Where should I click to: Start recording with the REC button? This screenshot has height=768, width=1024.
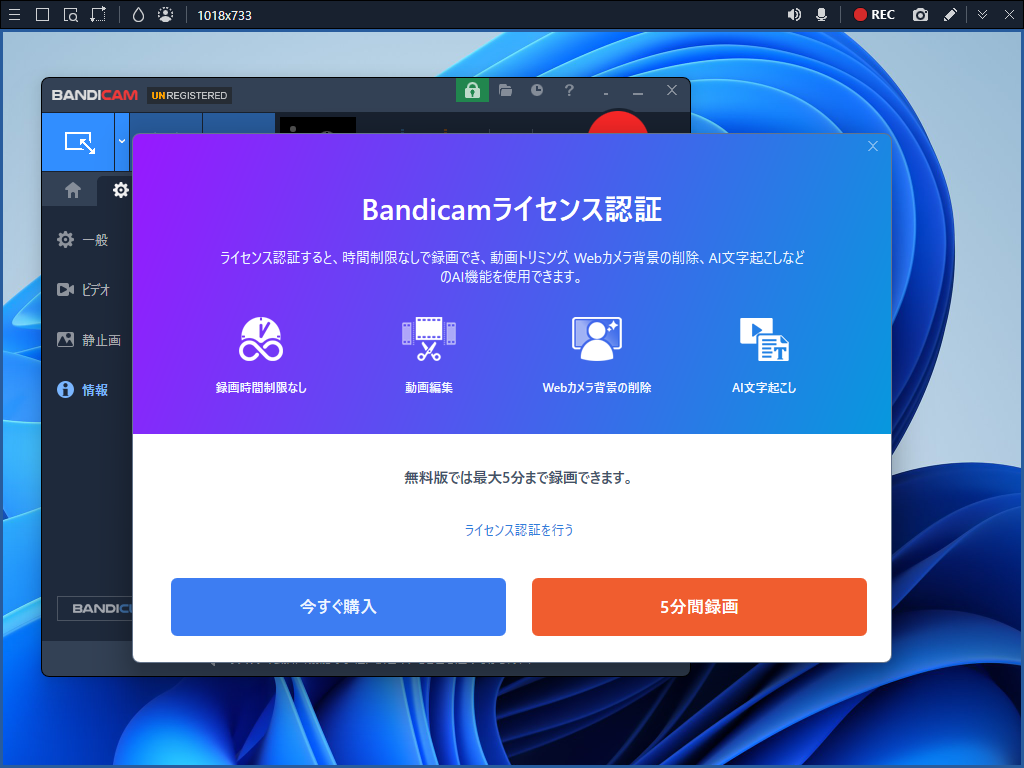click(874, 14)
